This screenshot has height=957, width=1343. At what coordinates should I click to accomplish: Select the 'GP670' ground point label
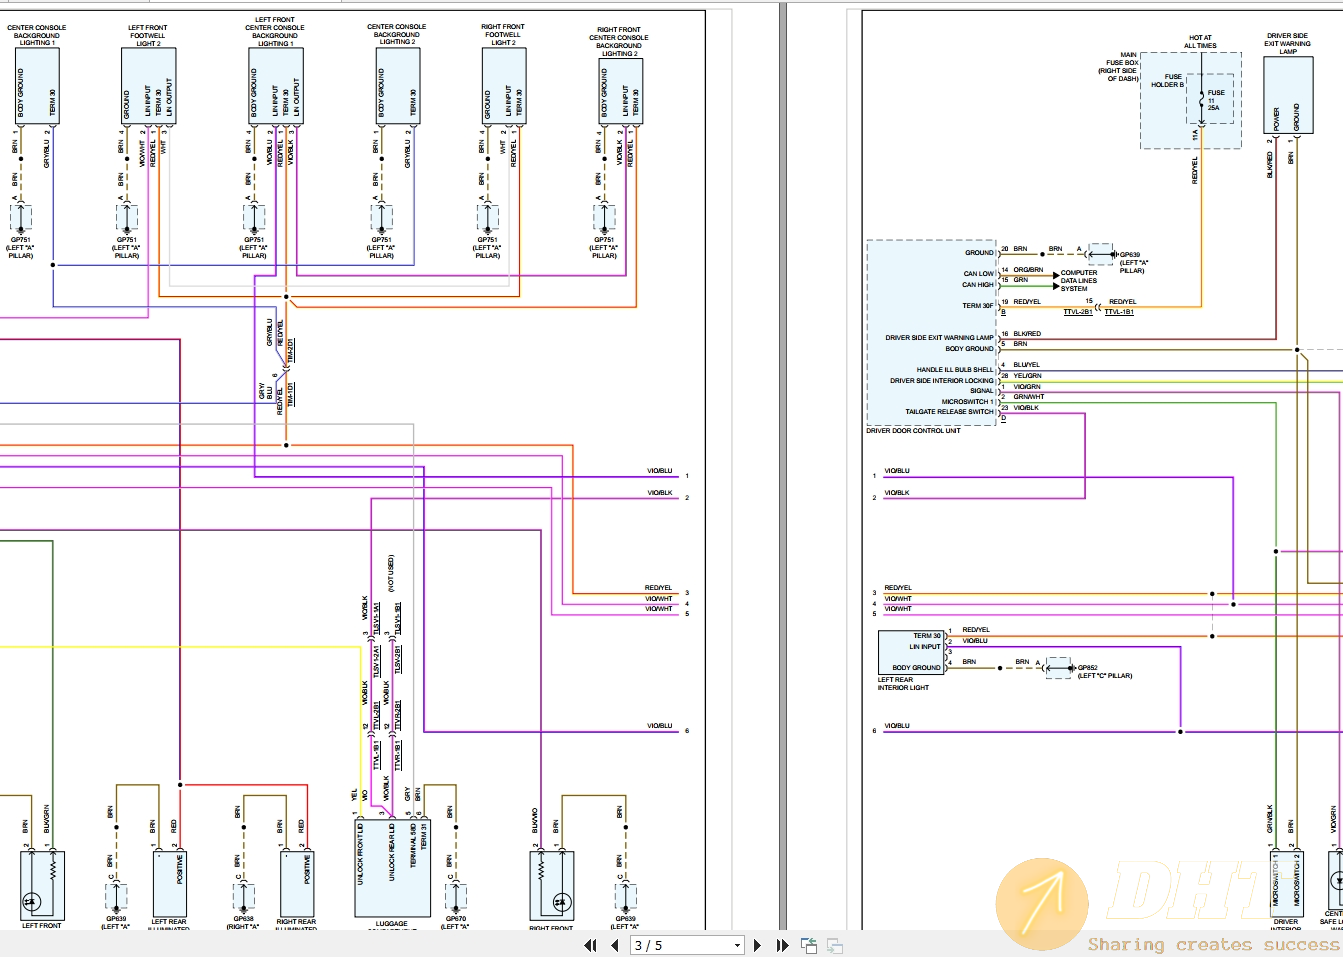(455, 918)
